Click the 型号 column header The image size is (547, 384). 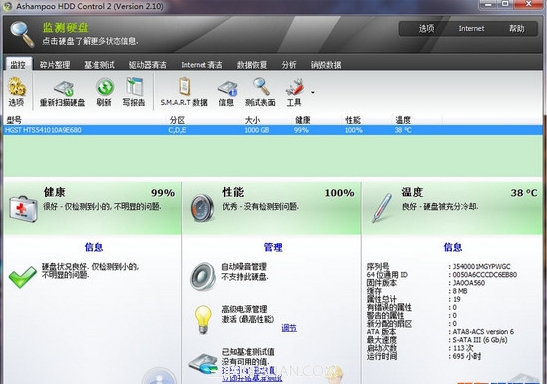click(14, 120)
